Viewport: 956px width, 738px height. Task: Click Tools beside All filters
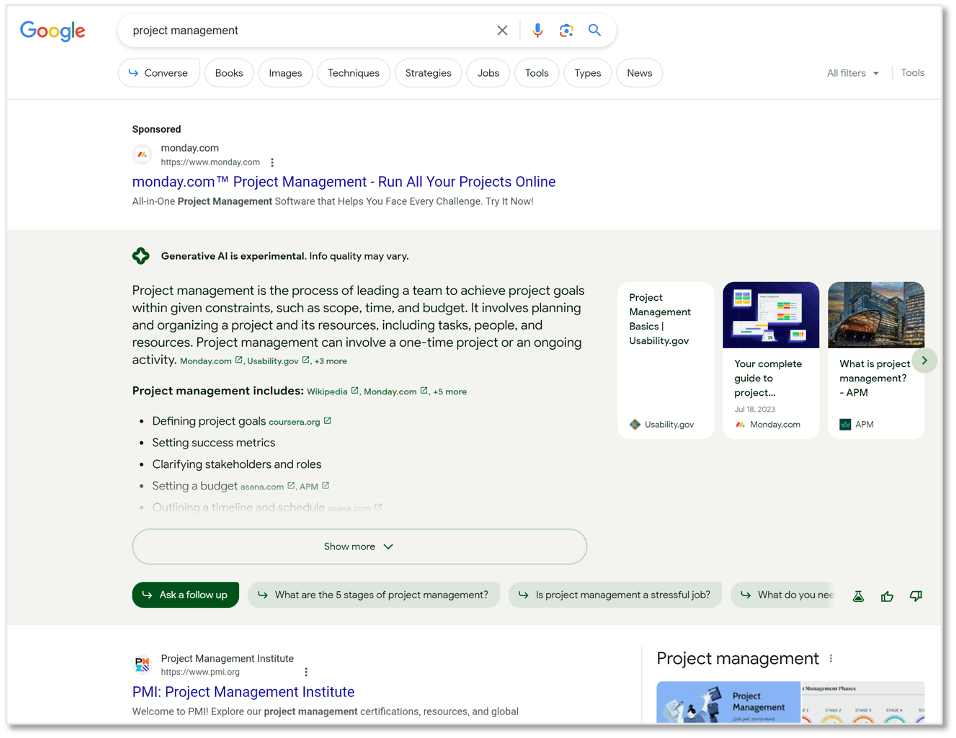(x=913, y=73)
